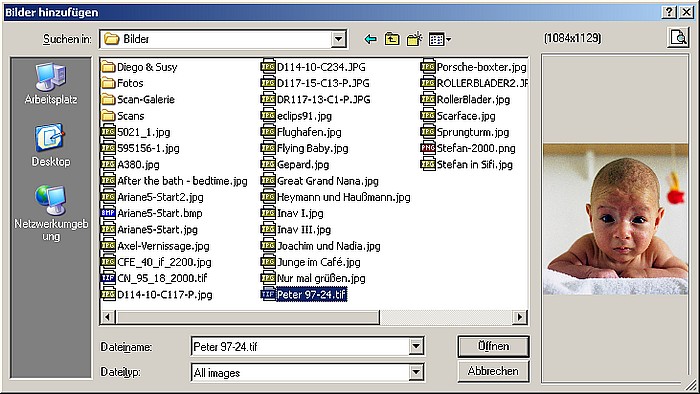Expand the Suchen in folder dropdown

click(339, 39)
